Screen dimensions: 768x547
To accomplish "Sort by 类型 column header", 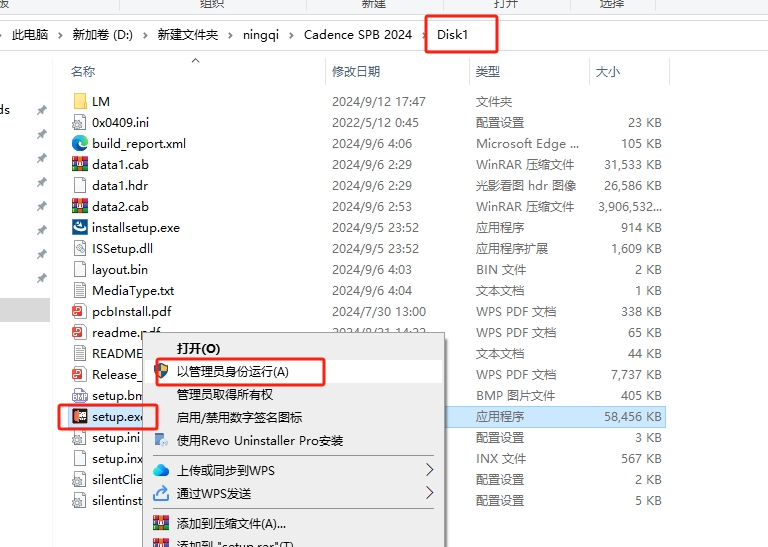I will click(488, 71).
